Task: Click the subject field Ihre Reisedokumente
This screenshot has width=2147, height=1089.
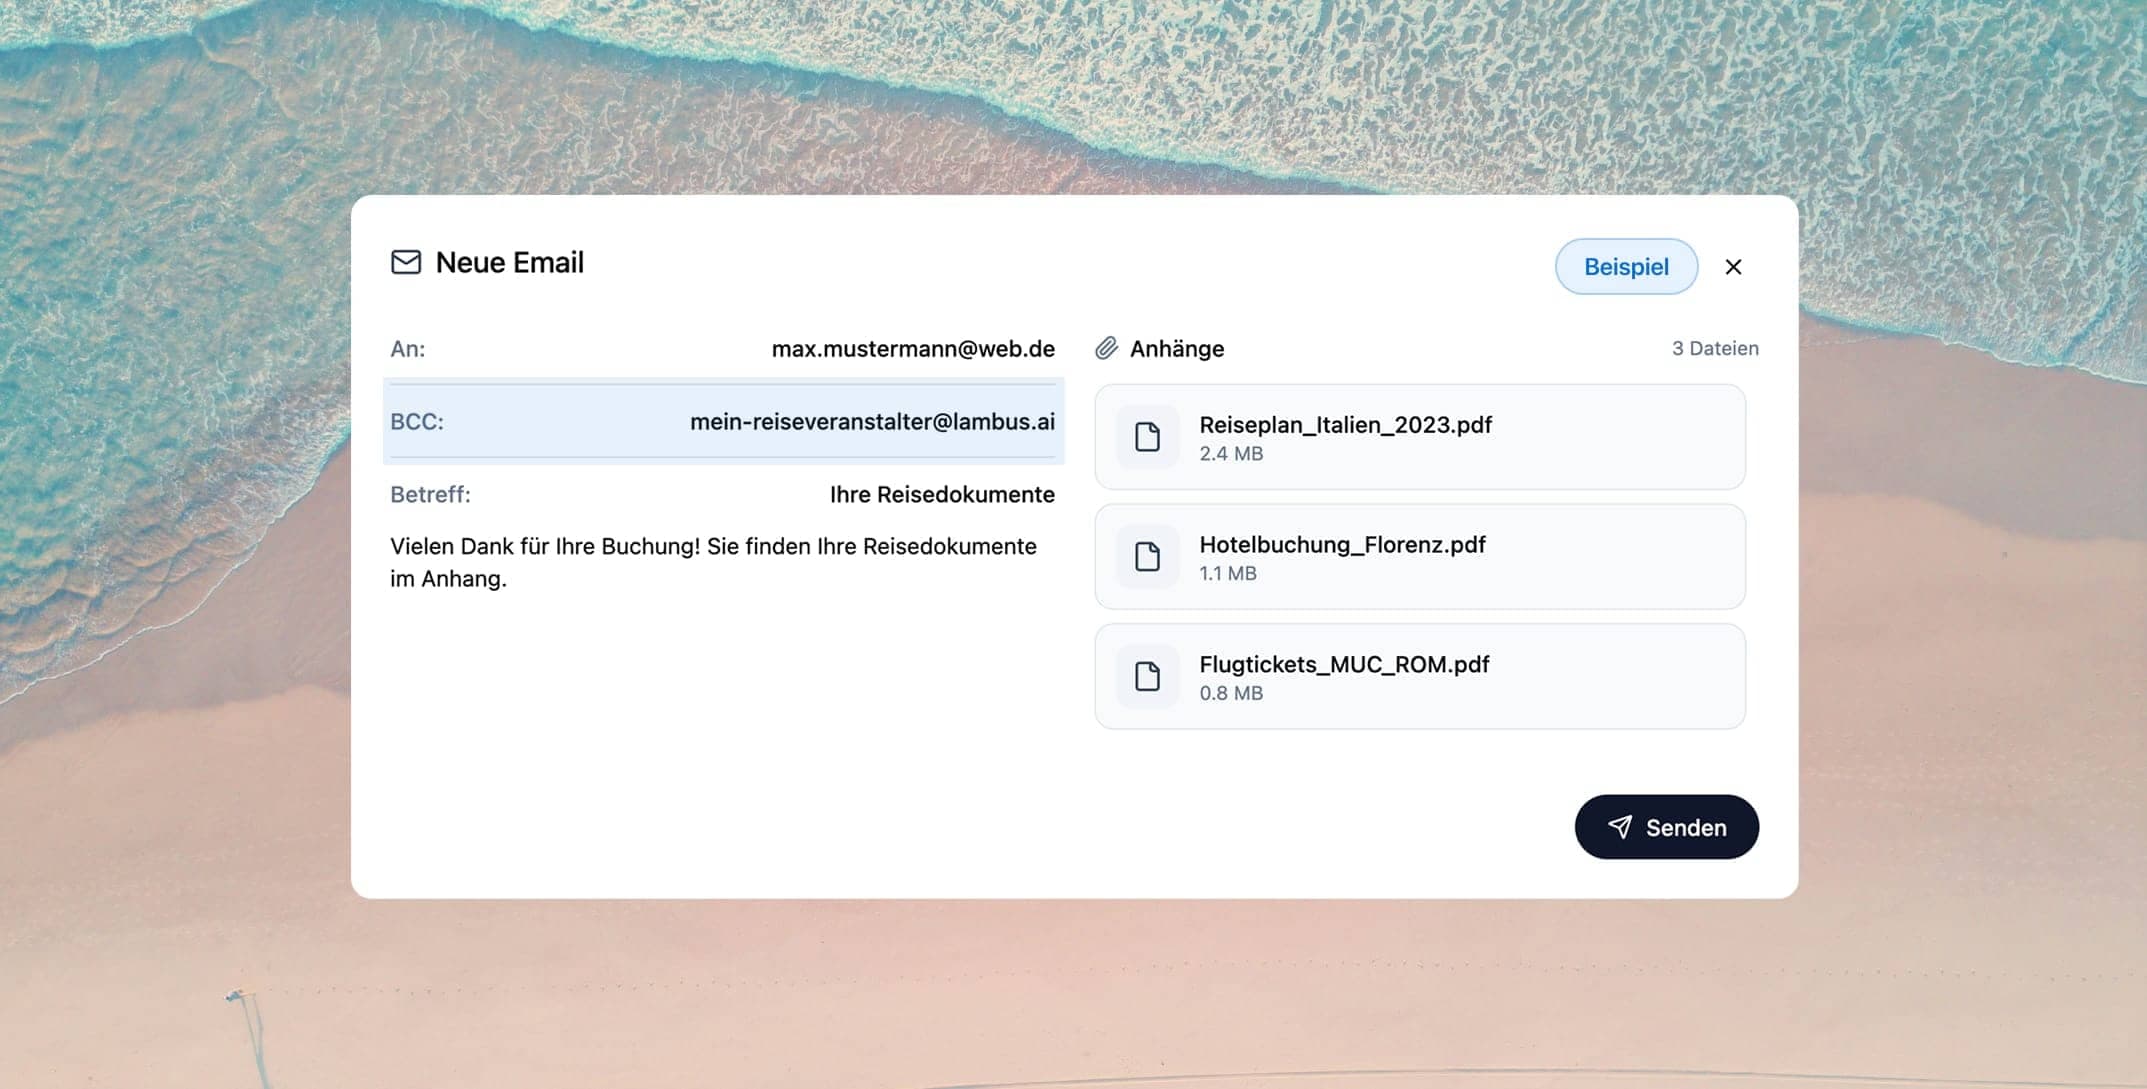Action: (941, 495)
